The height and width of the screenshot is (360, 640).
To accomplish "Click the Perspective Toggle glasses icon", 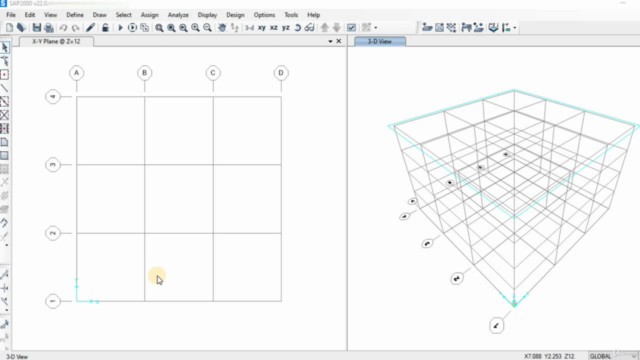I will (310, 28).
